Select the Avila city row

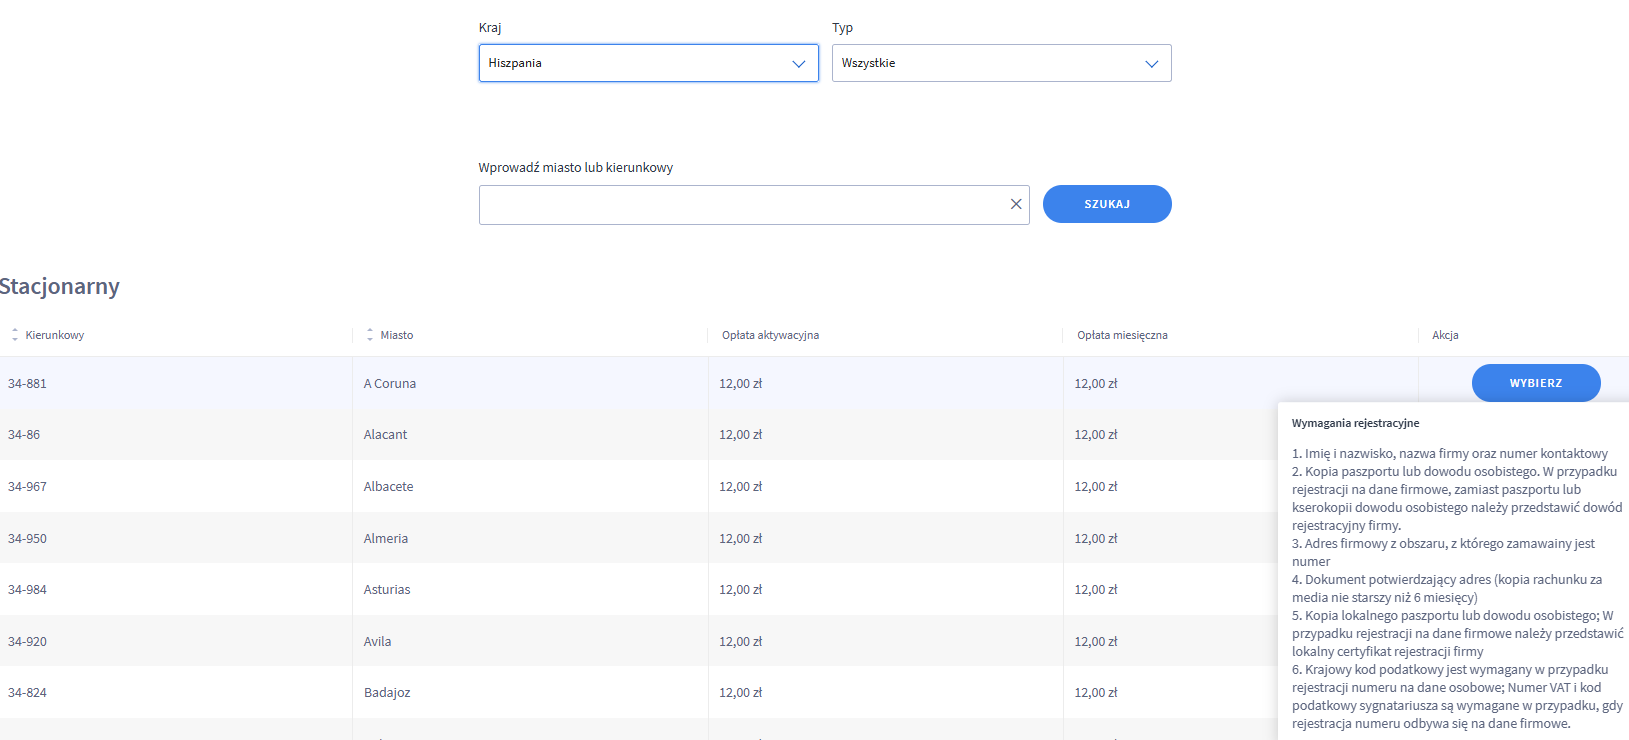378,642
